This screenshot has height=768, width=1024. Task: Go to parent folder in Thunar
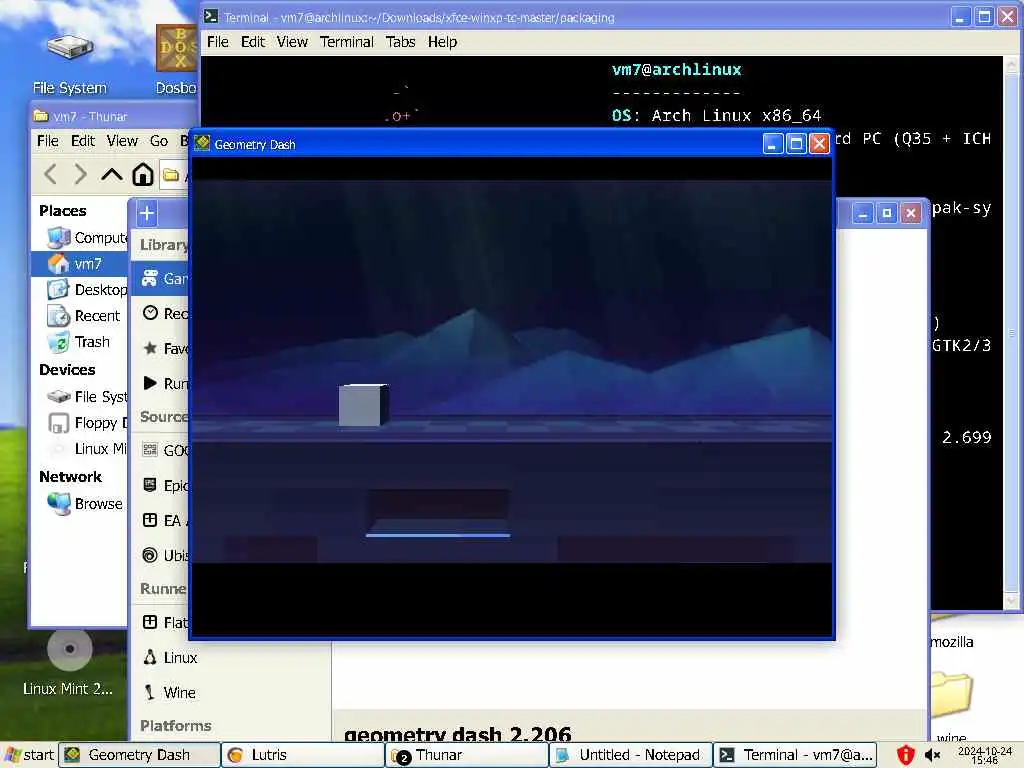[x=112, y=174]
